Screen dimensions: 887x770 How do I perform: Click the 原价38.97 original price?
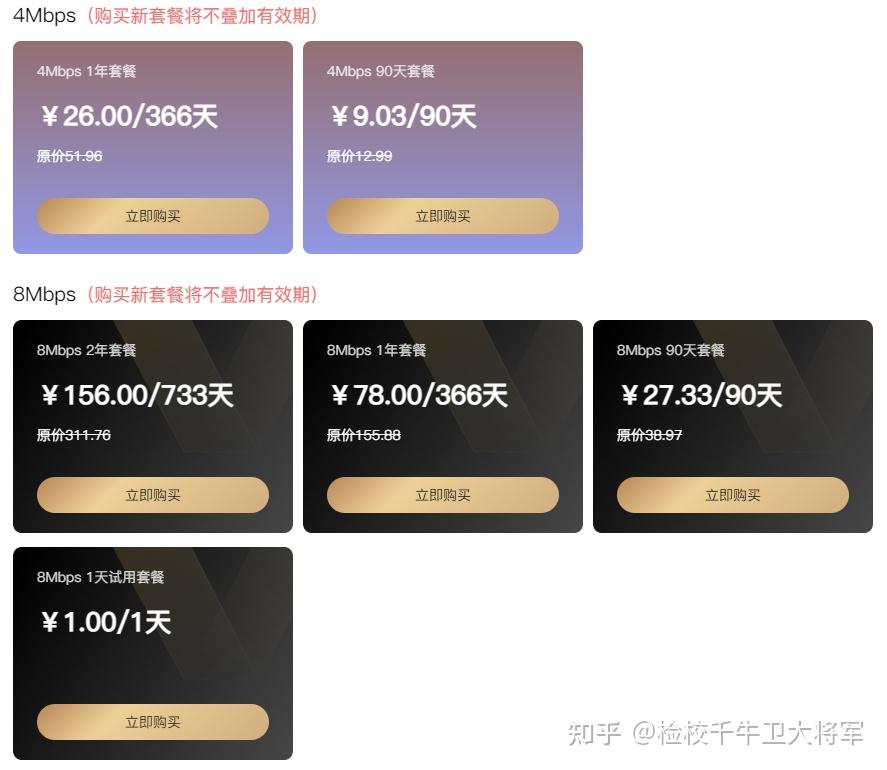pyautogui.click(x=649, y=435)
